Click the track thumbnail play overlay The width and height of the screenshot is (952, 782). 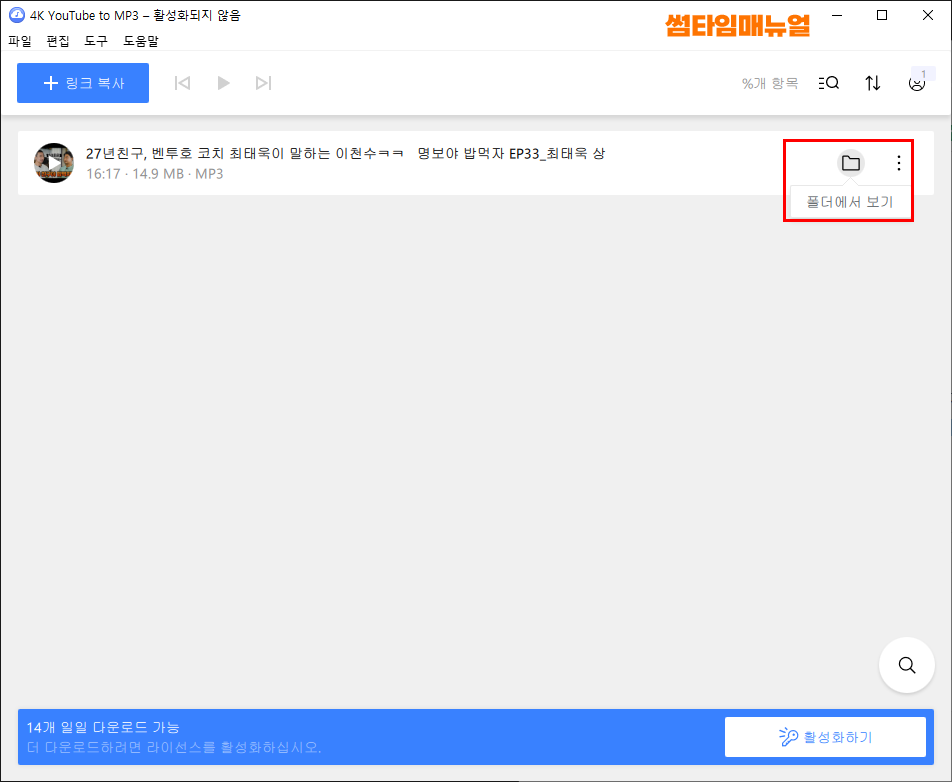click(54, 163)
